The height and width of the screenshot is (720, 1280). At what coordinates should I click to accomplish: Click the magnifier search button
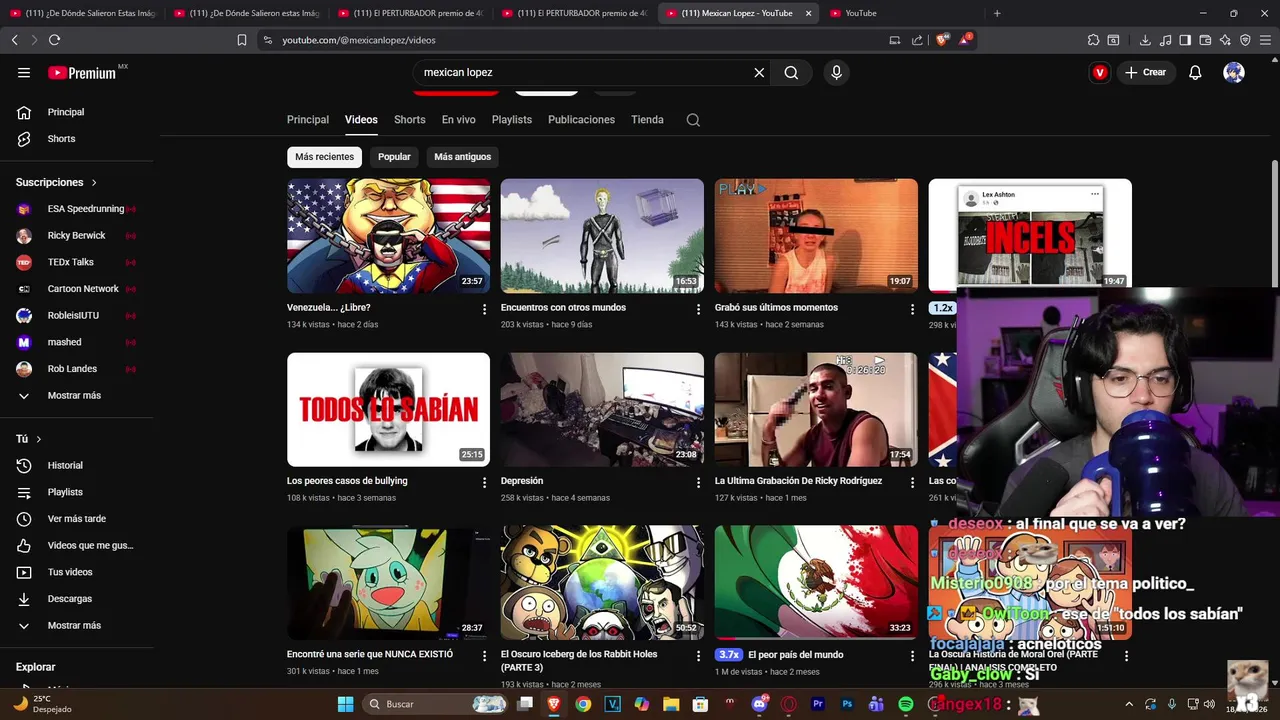(x=791, y=72)
